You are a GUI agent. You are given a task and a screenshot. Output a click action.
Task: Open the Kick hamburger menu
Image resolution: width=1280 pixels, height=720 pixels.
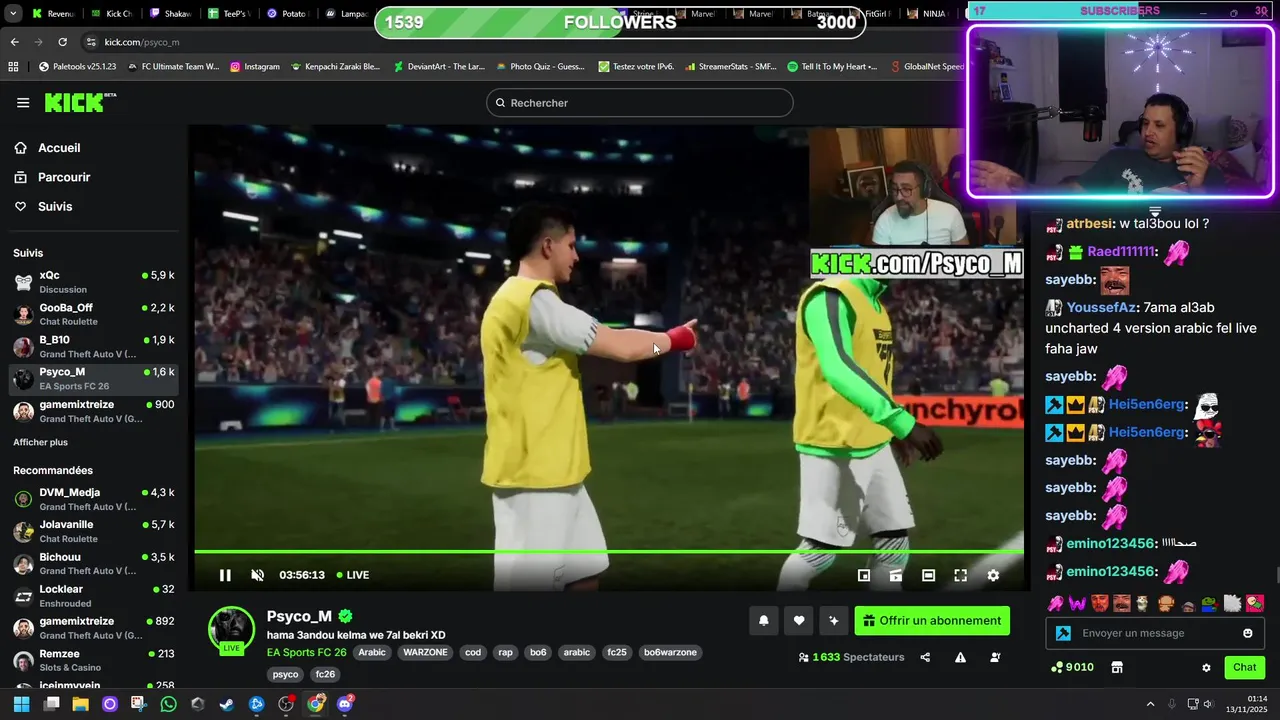(x=23, y=103)
